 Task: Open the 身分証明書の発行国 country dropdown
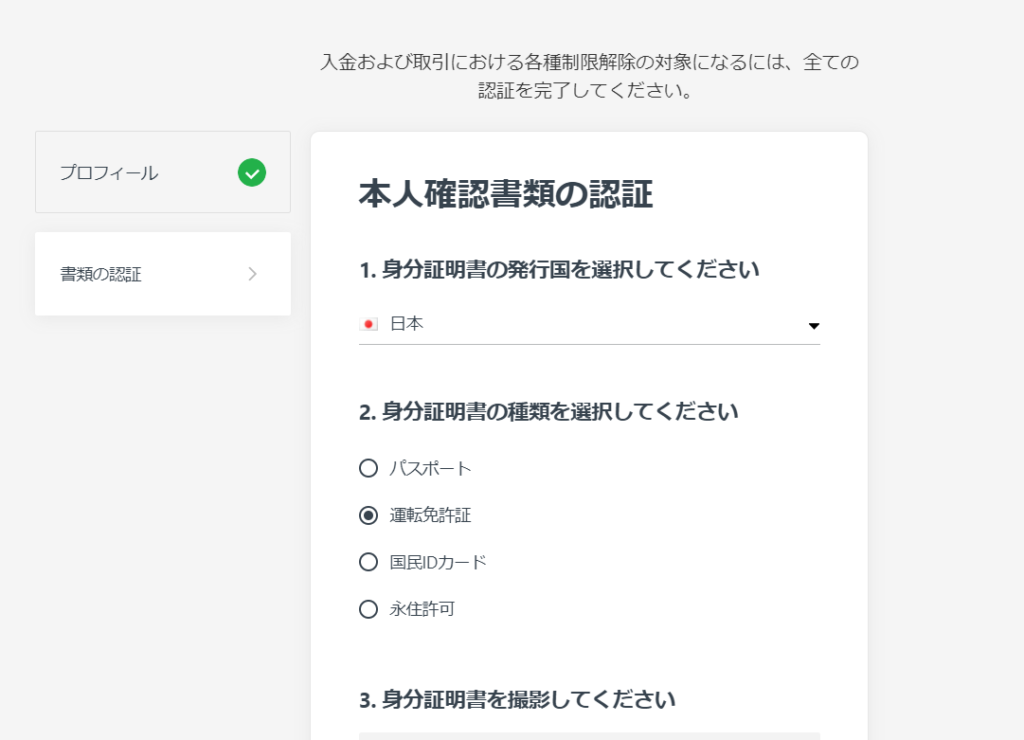click(x=589, y=324)
